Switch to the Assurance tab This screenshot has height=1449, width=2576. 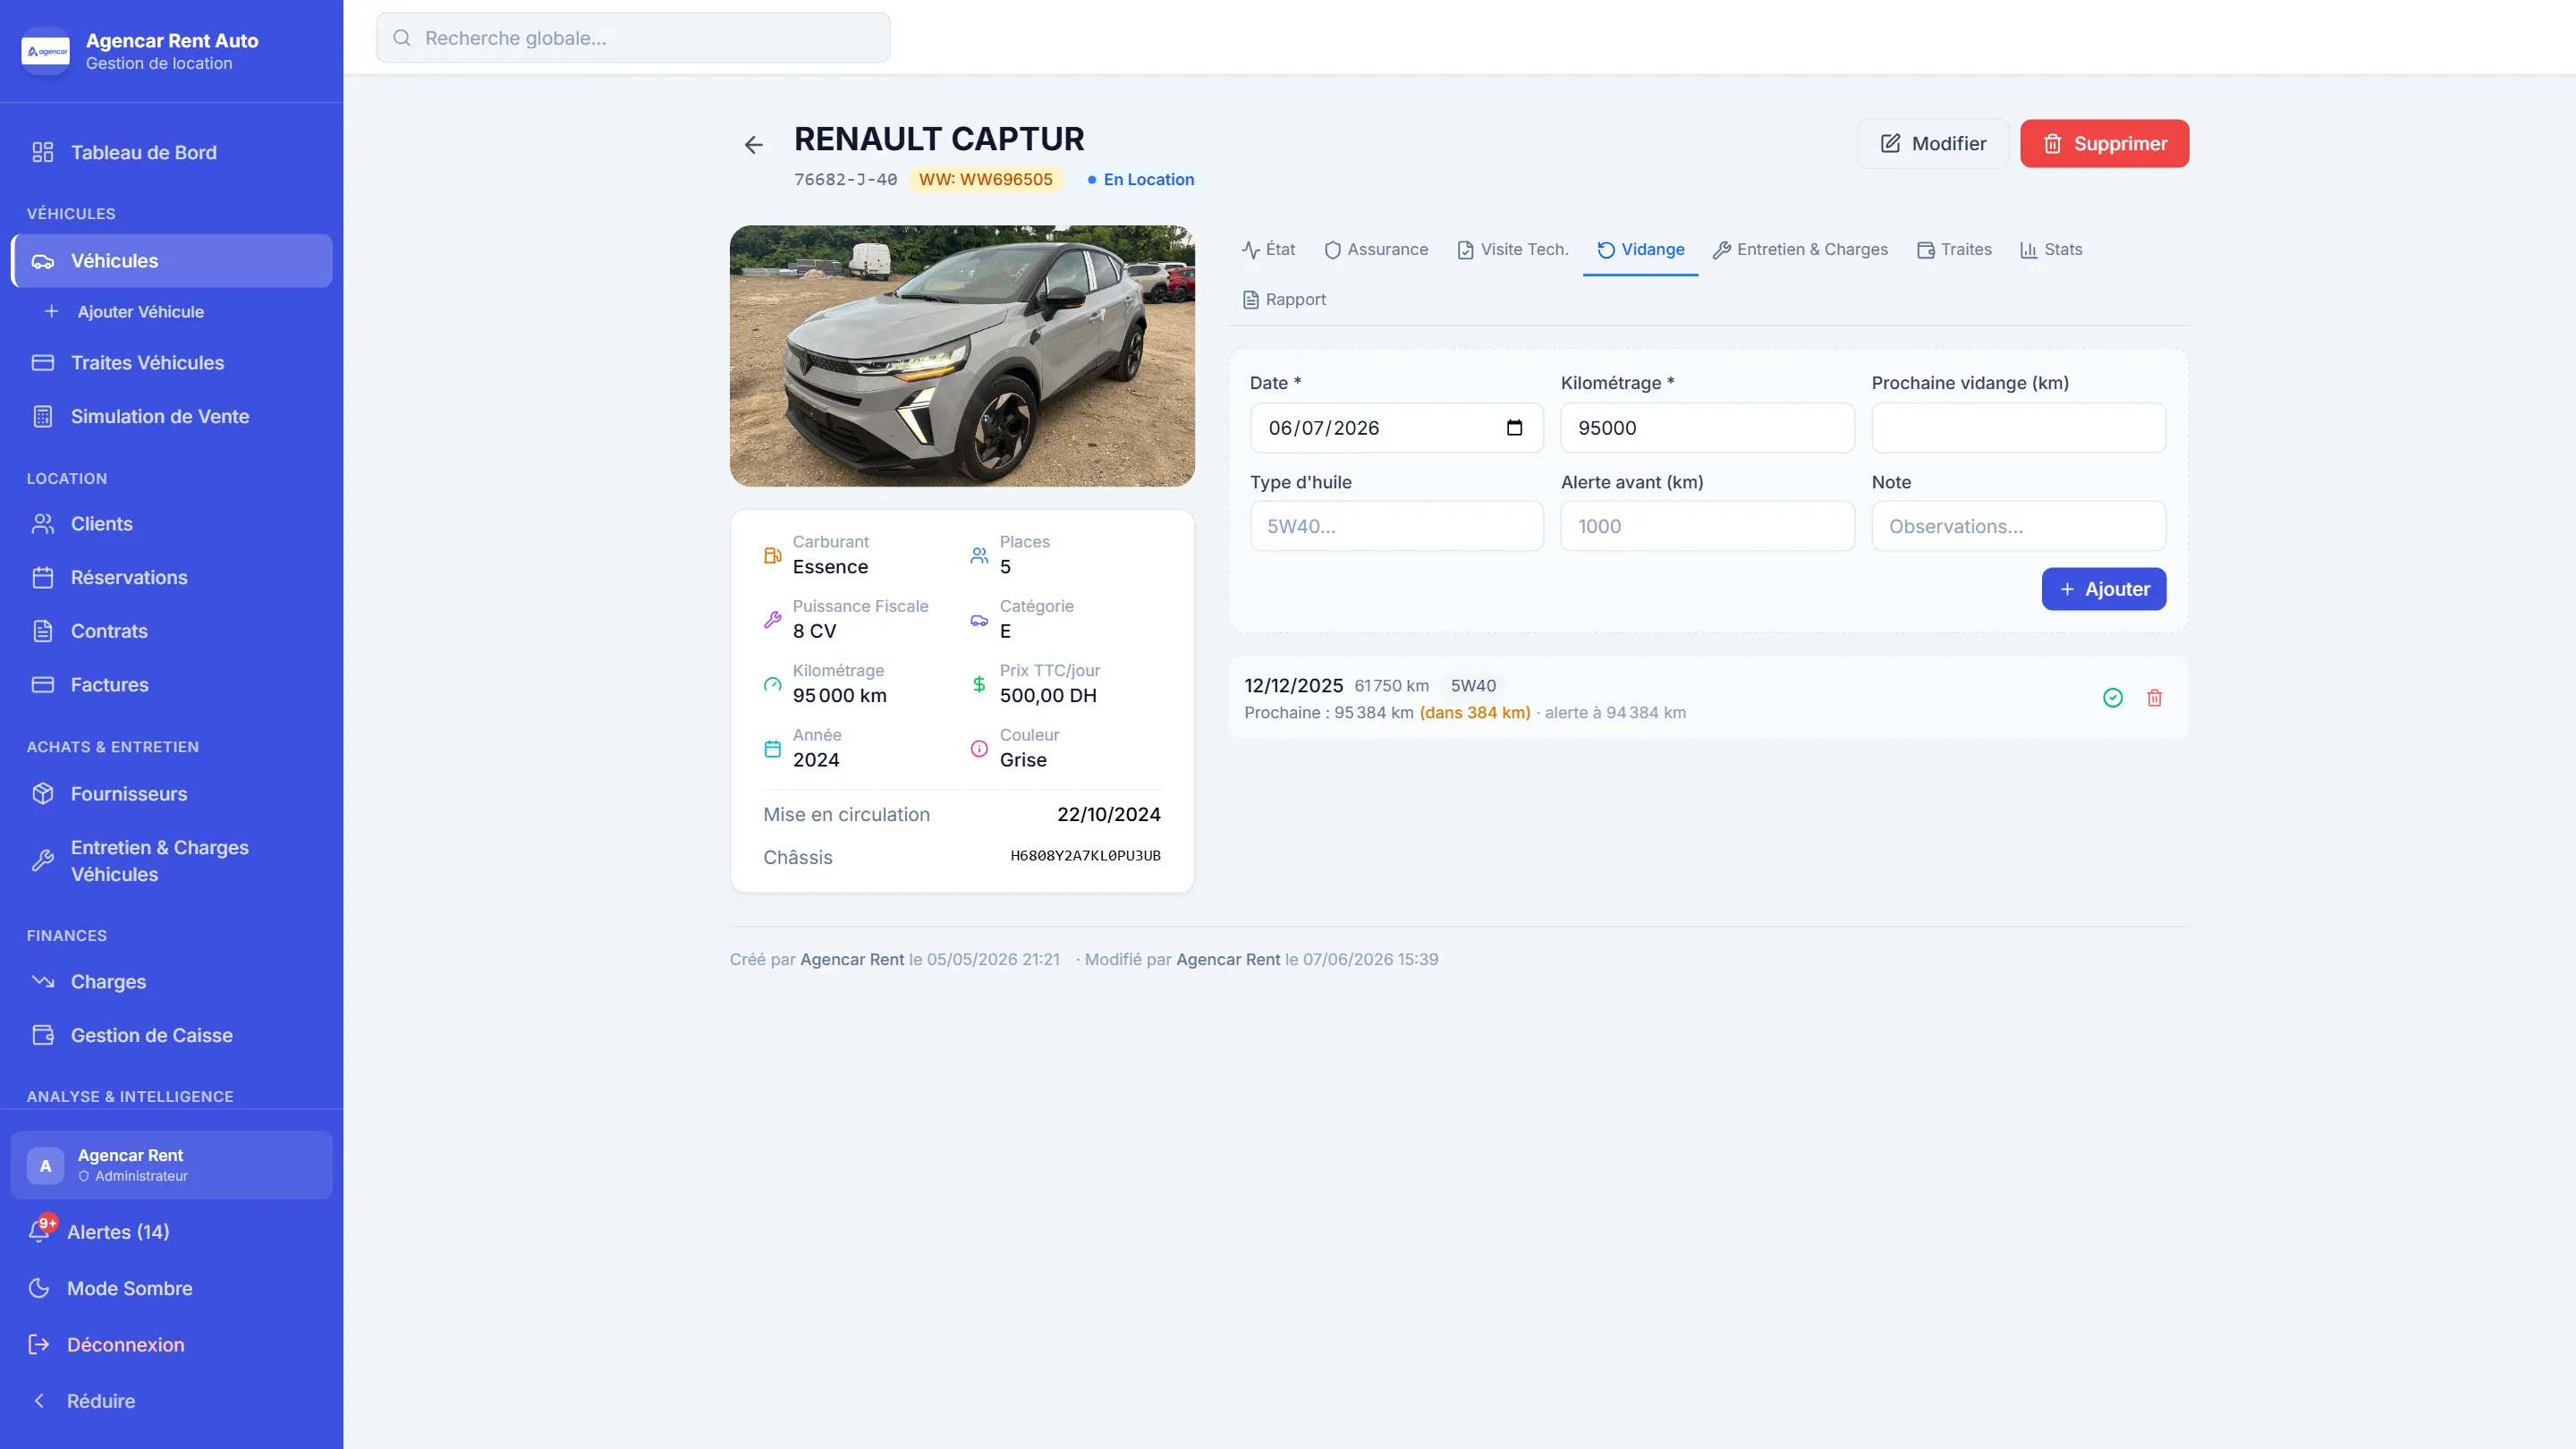pos(1376,250)
